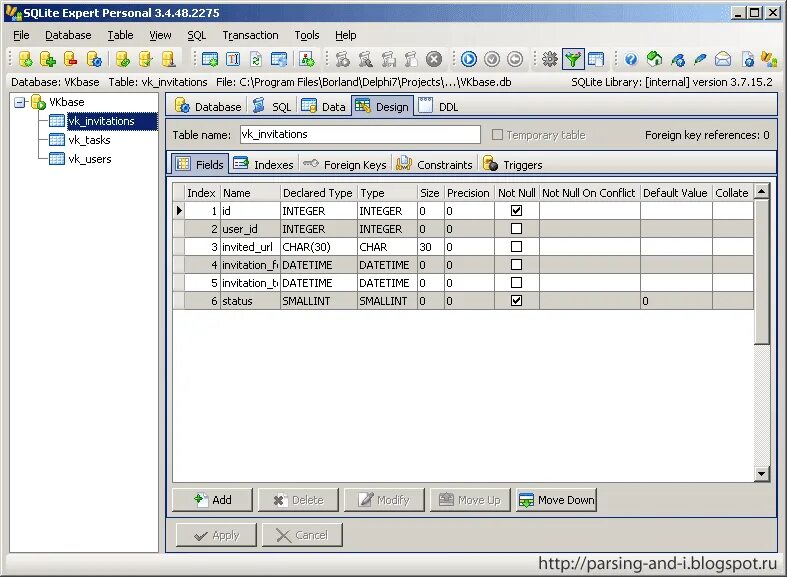Open the SQL menu
787x577 pixels.
pos(197,35)
